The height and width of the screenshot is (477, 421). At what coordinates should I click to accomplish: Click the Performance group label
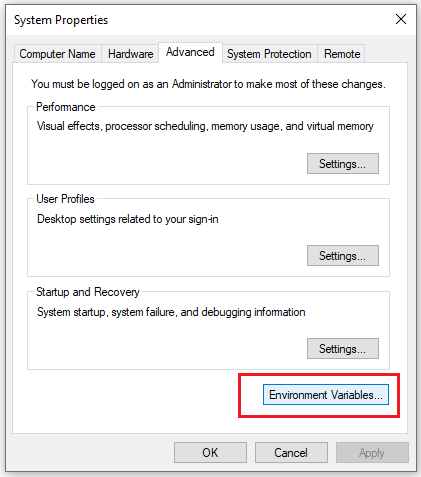tap(66, 107)
